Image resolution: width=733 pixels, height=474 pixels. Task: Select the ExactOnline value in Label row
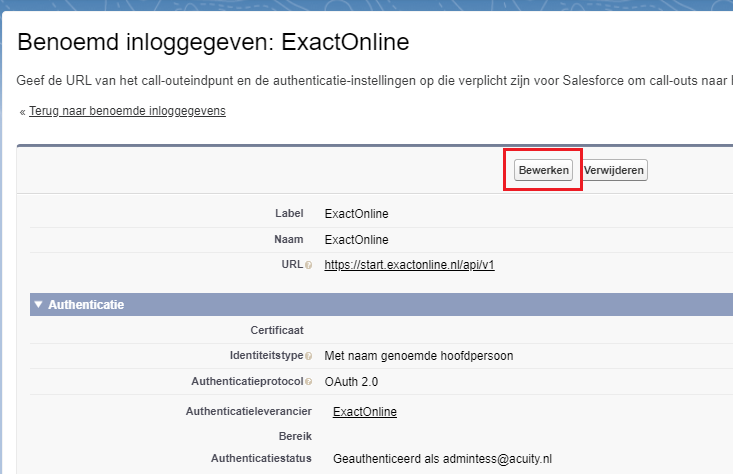(x=356, y=214)
